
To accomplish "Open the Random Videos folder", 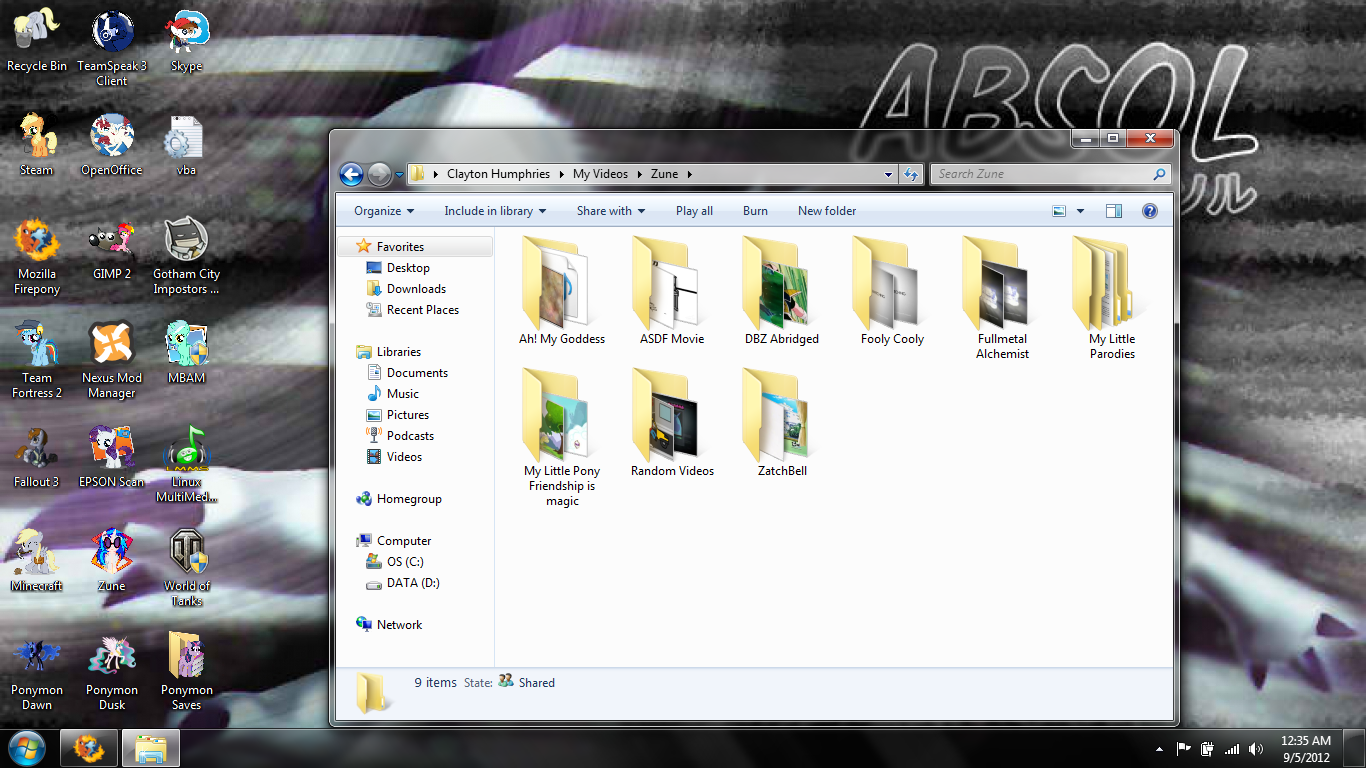I will click(672, 422).
